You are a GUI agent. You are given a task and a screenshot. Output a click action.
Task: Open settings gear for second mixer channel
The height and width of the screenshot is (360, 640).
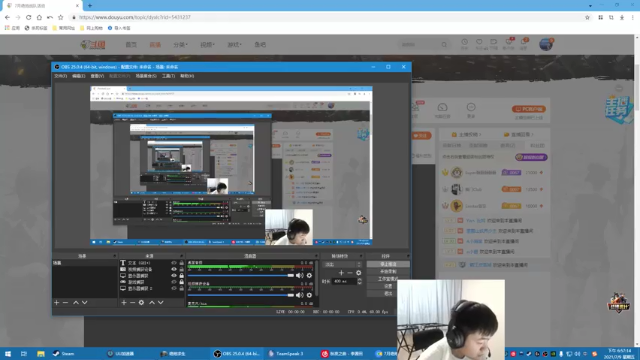click(309, 295)
